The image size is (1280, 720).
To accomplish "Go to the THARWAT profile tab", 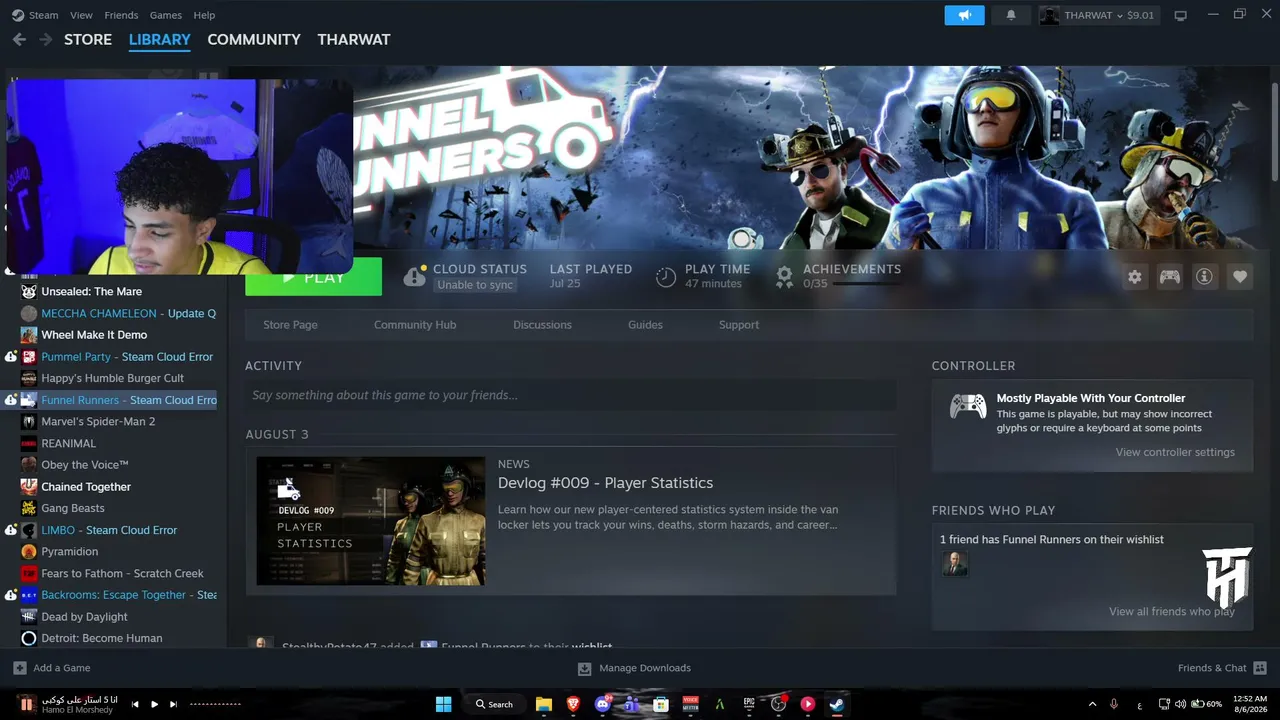I will point(354,39).
